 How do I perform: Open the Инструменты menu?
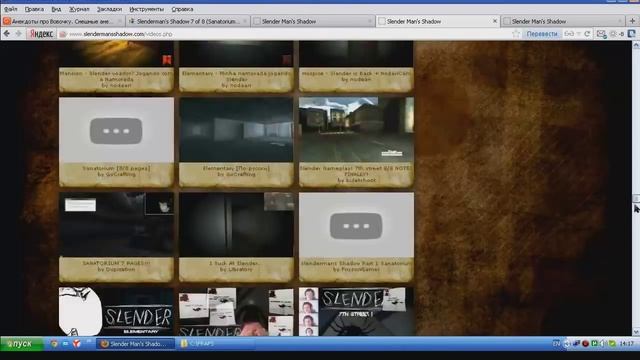(x=147, y=9)
